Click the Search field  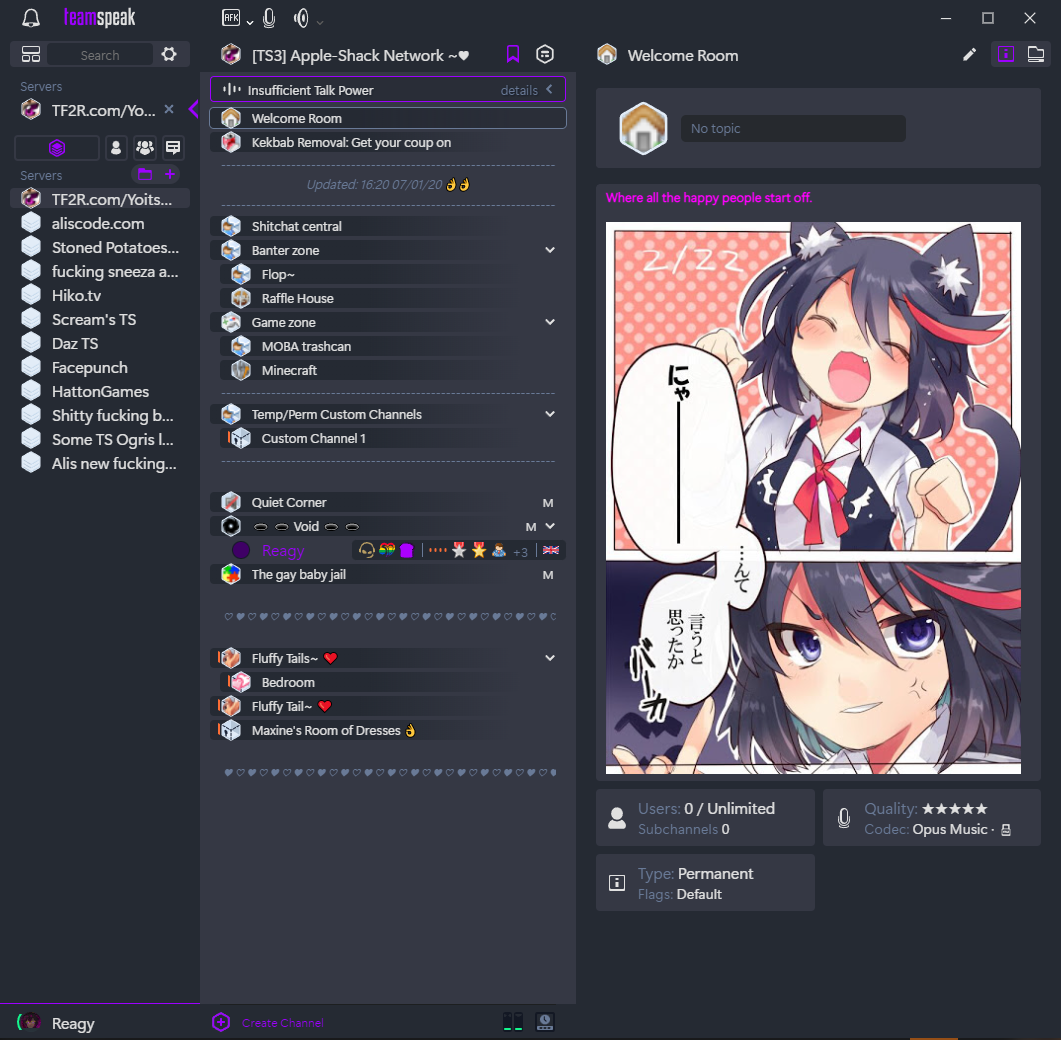point(99,55)
